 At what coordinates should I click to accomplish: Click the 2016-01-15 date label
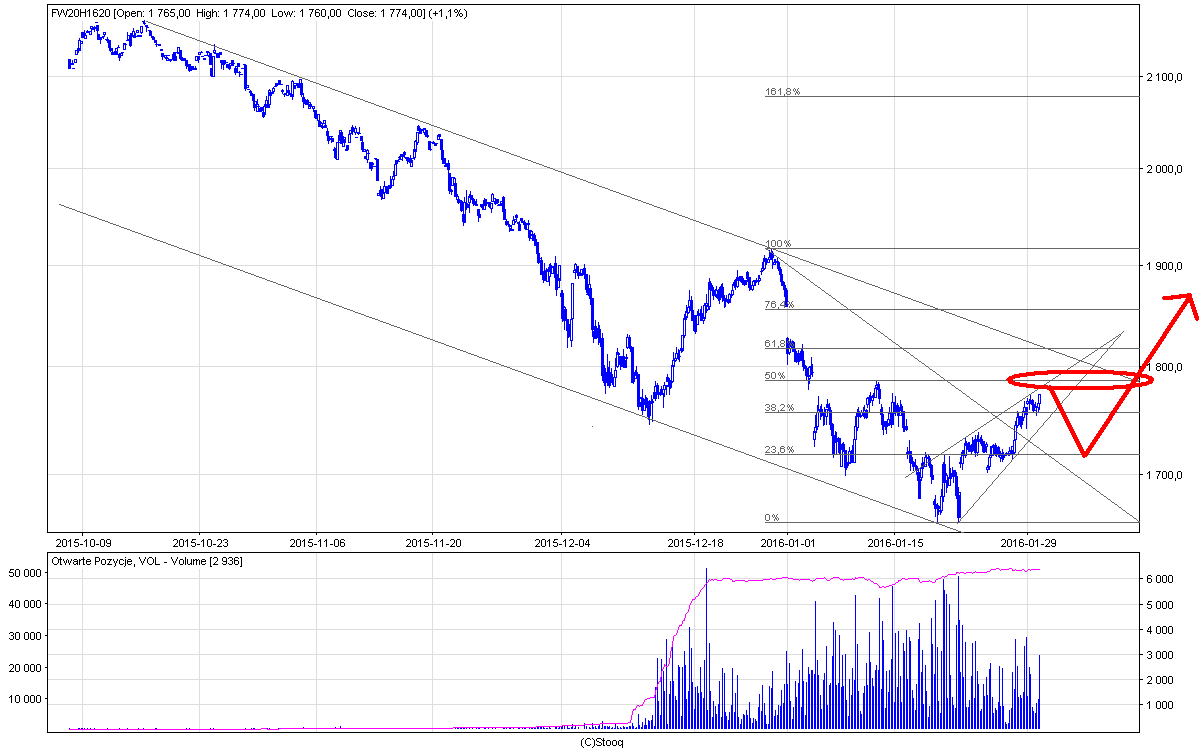click(x=896, y=543)
